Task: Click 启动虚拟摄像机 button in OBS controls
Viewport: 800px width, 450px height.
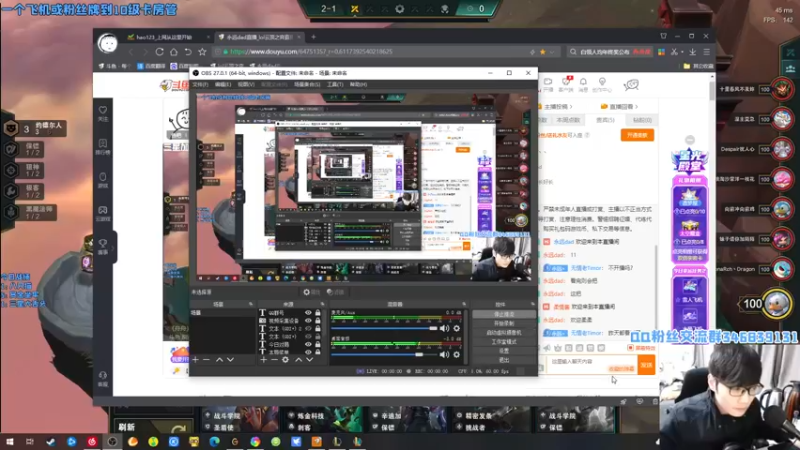Action: tap(504, 333)
